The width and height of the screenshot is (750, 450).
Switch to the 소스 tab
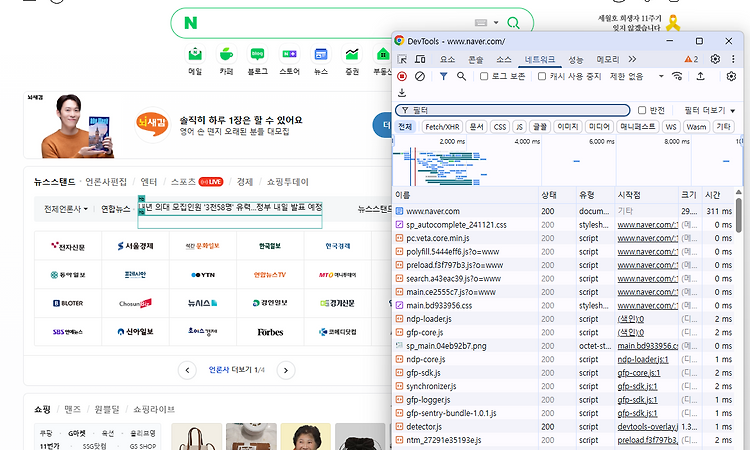504,59
